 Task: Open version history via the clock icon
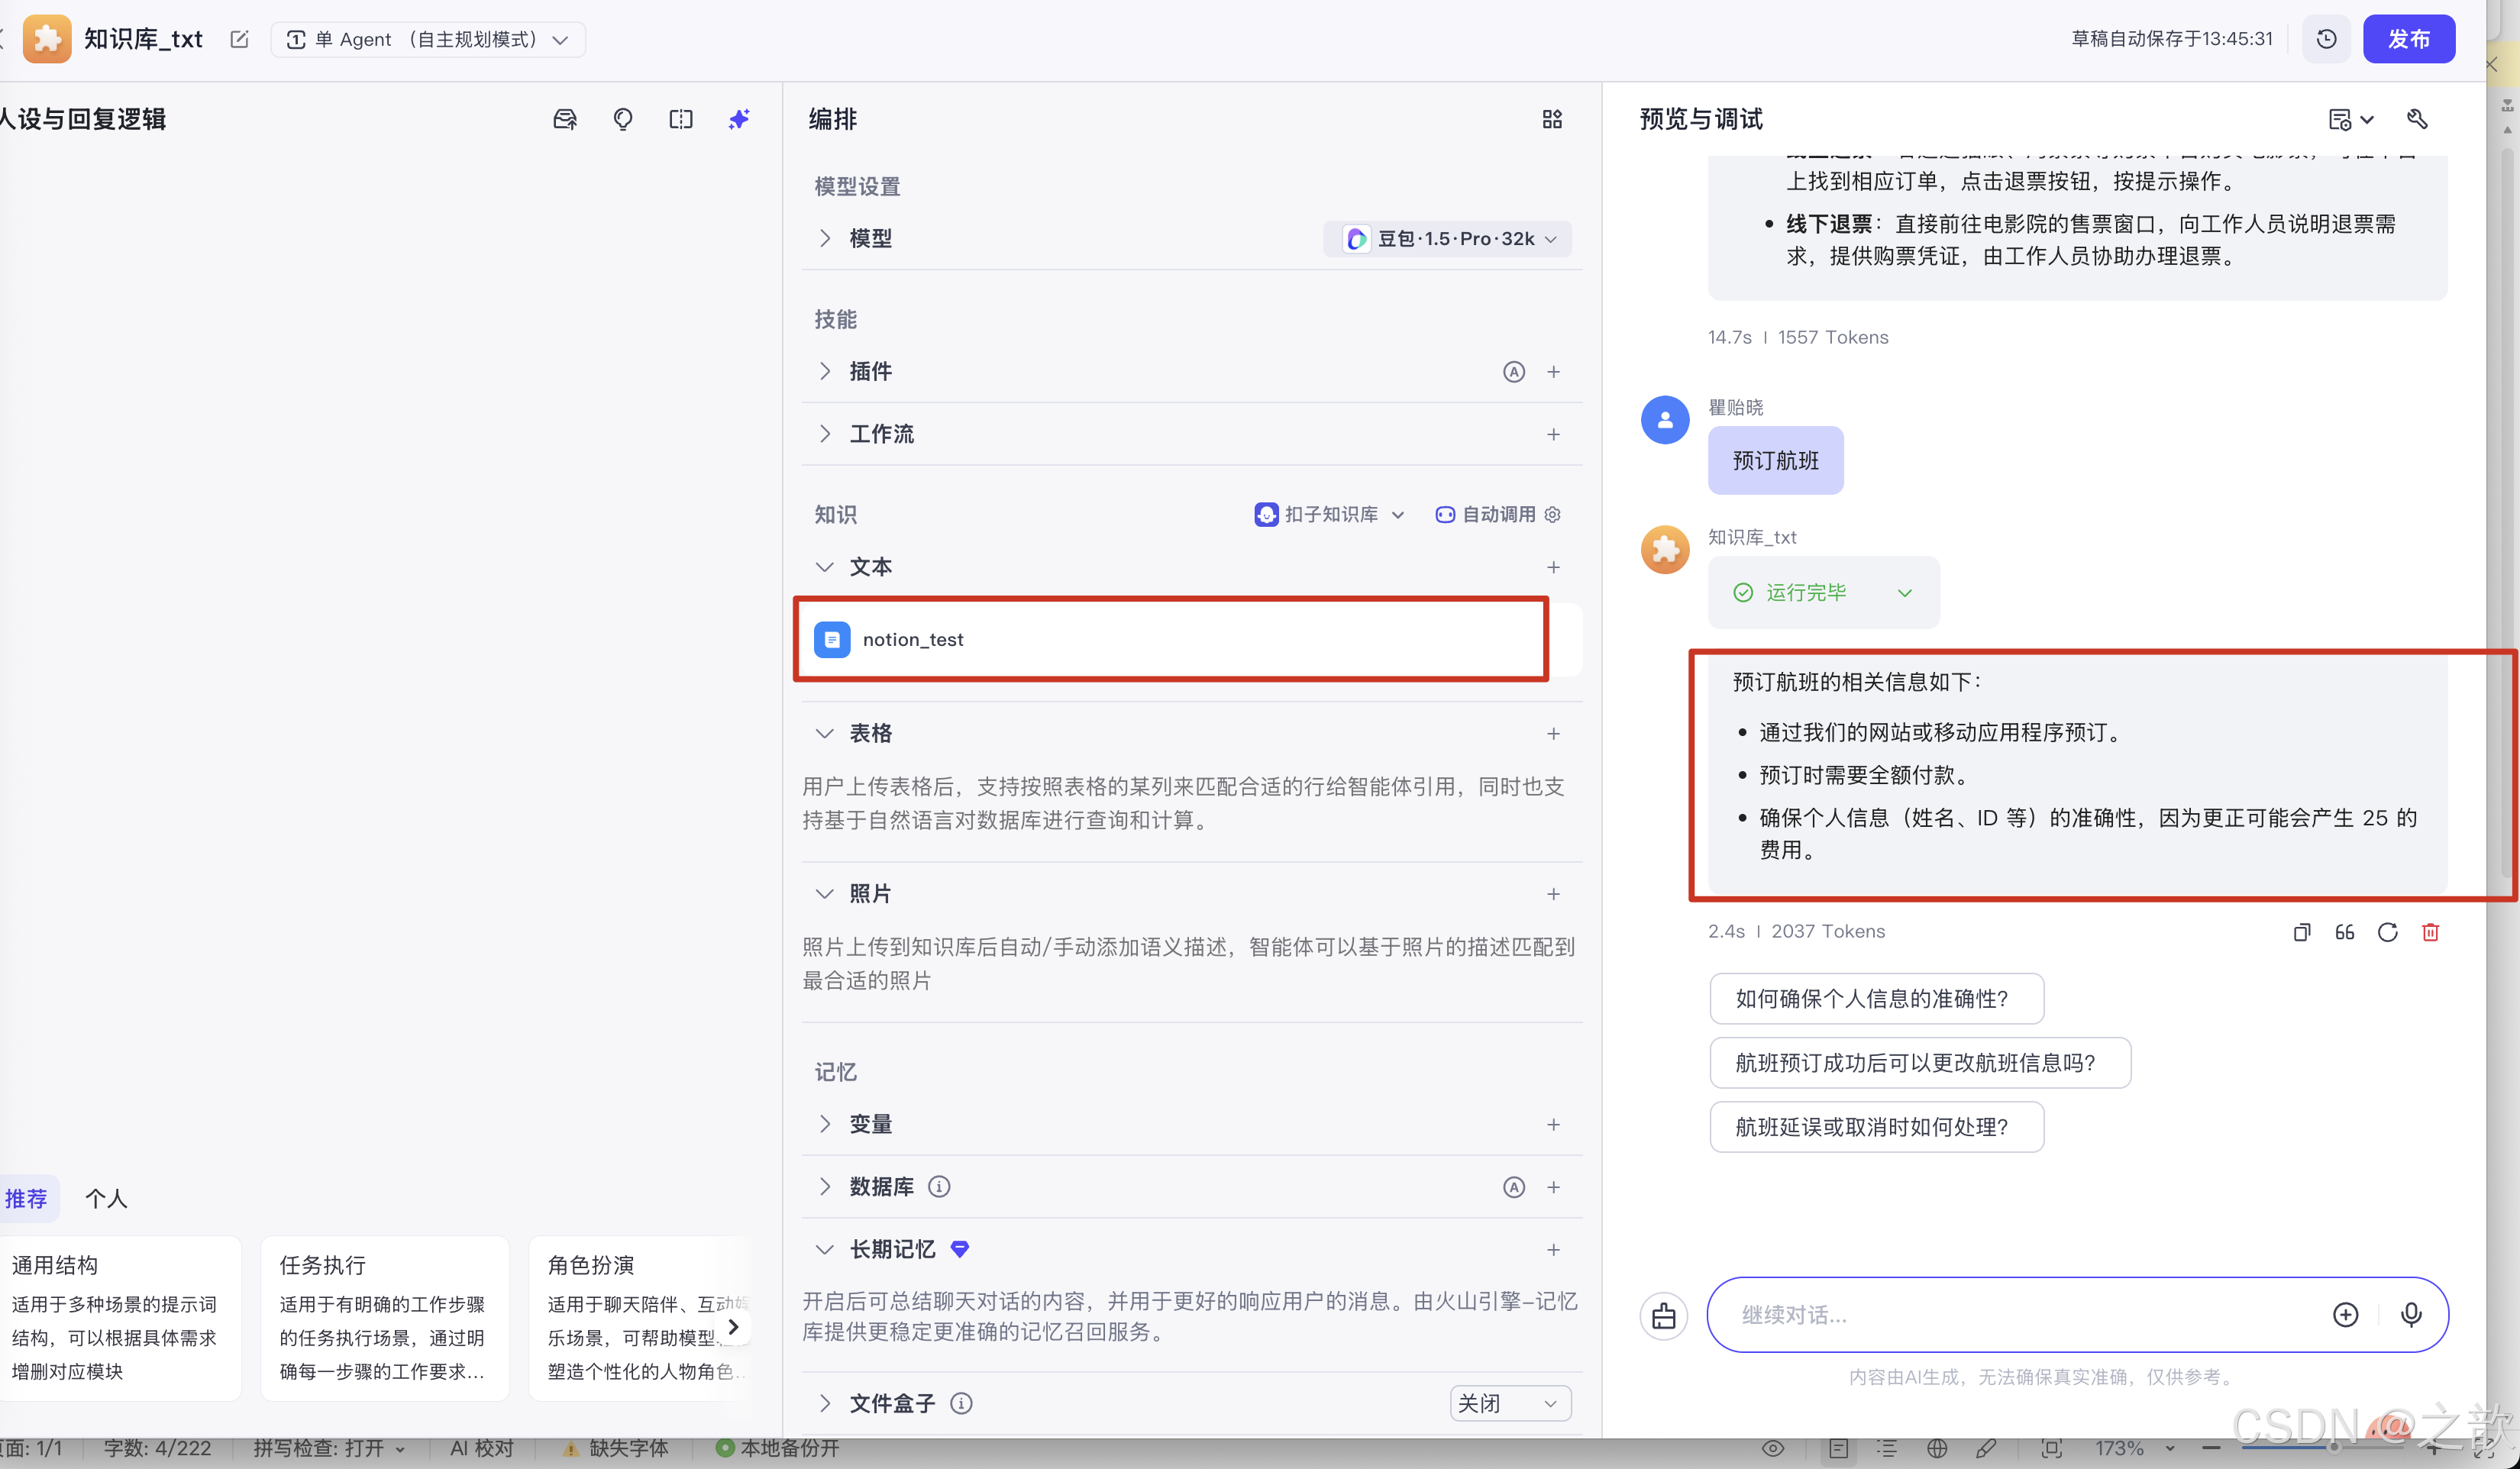(2326, 39)
